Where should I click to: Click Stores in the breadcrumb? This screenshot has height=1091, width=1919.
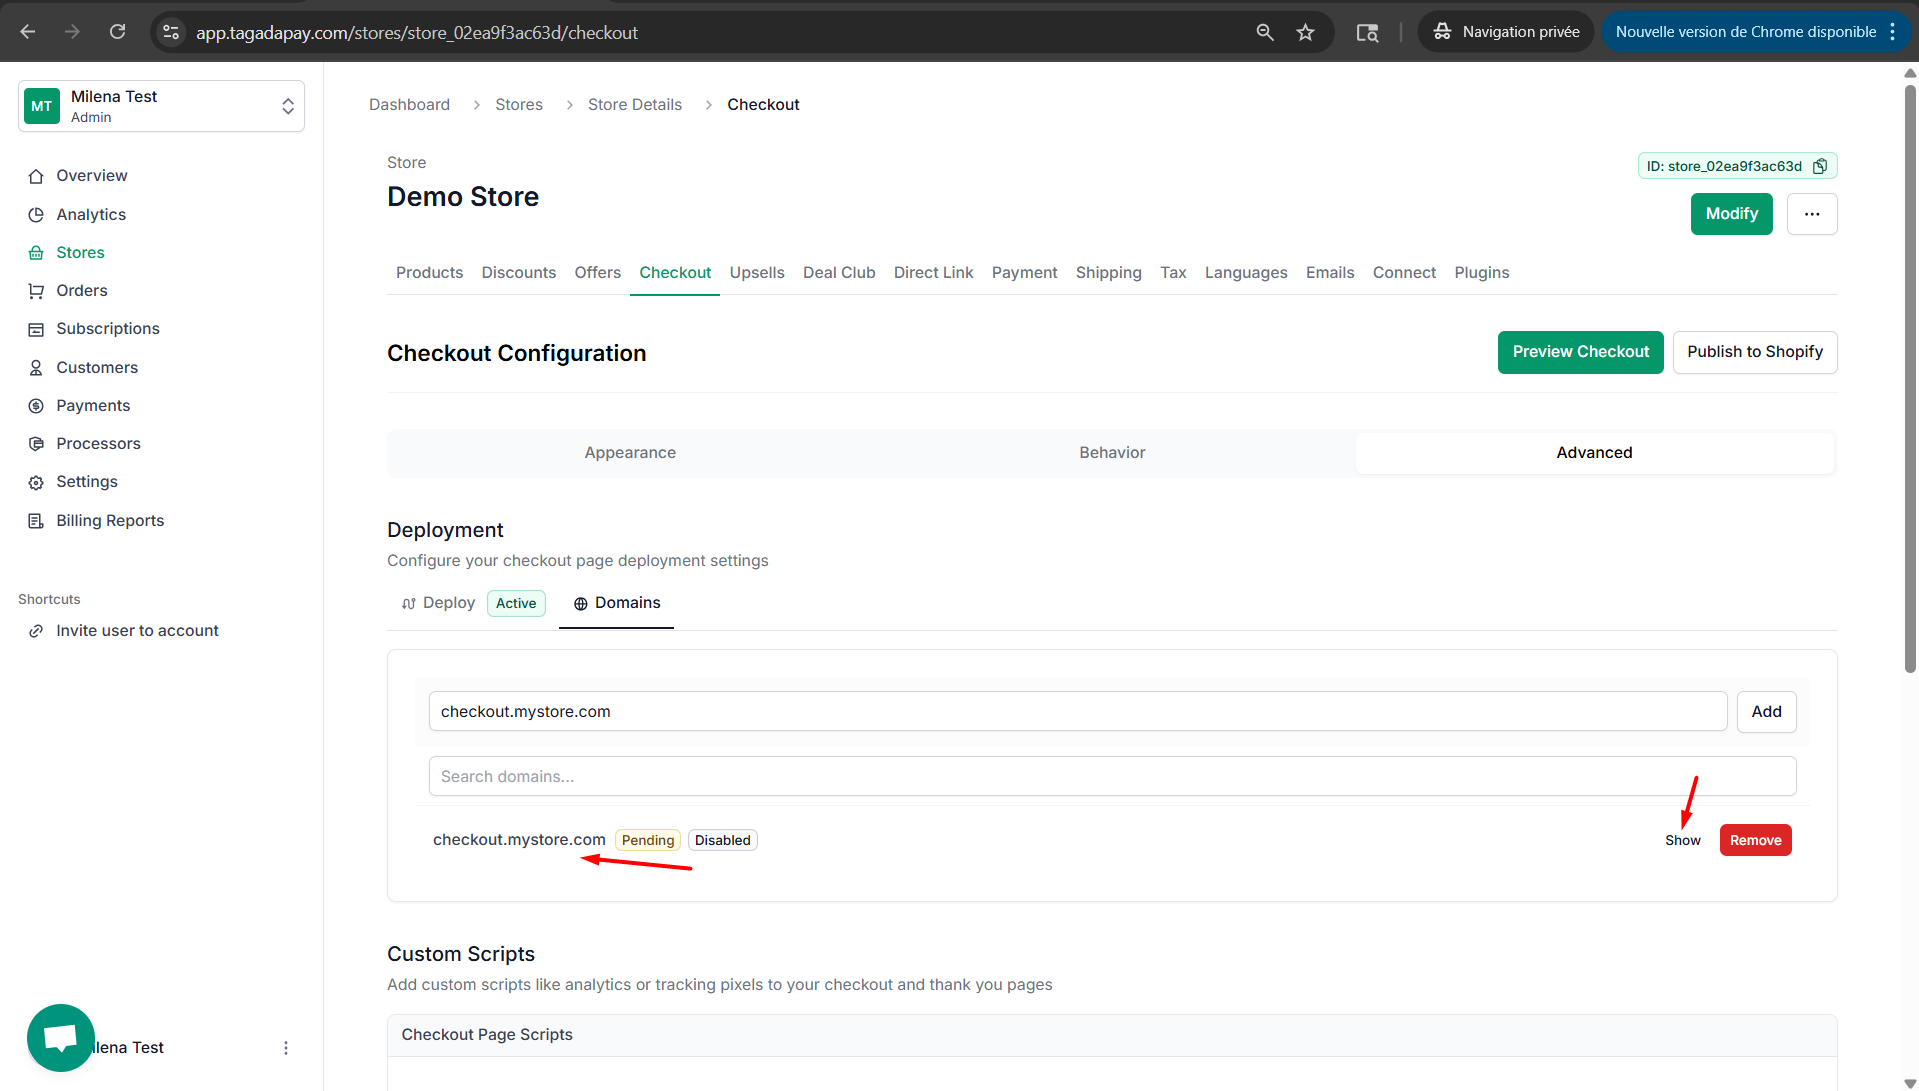point(519,105)
